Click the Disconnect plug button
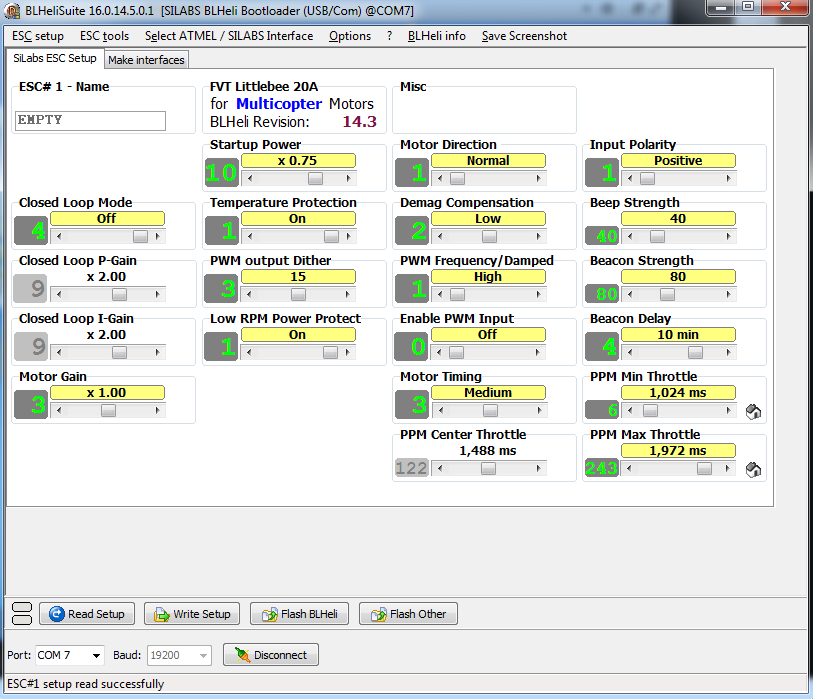 pyautogui.click(x=270, y=655)
